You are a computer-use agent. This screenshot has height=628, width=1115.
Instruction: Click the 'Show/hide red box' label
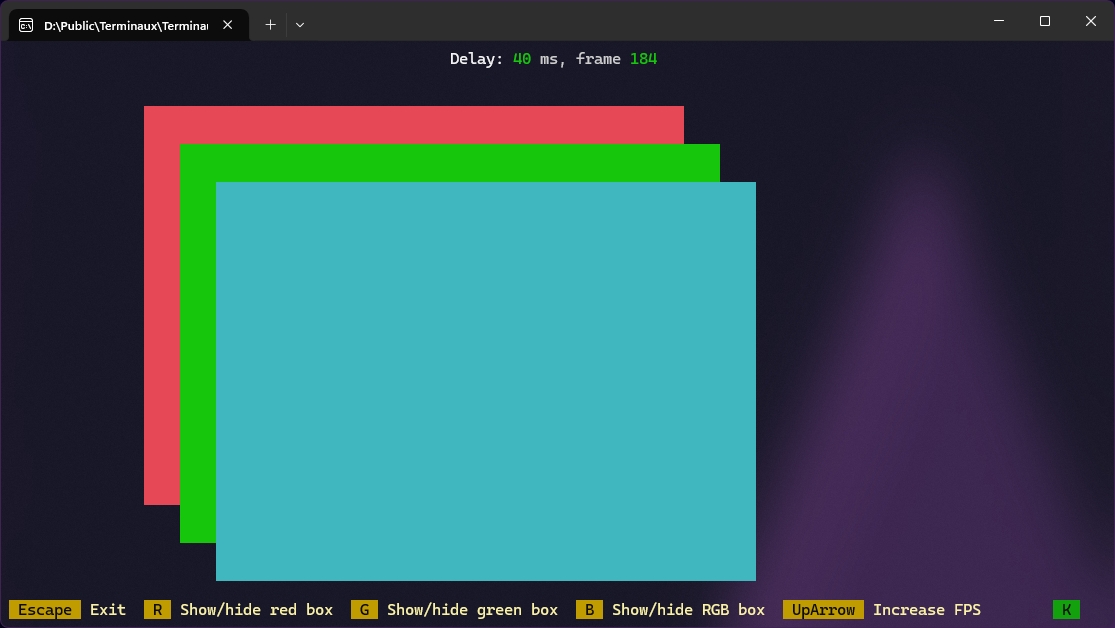pos(256,610)
